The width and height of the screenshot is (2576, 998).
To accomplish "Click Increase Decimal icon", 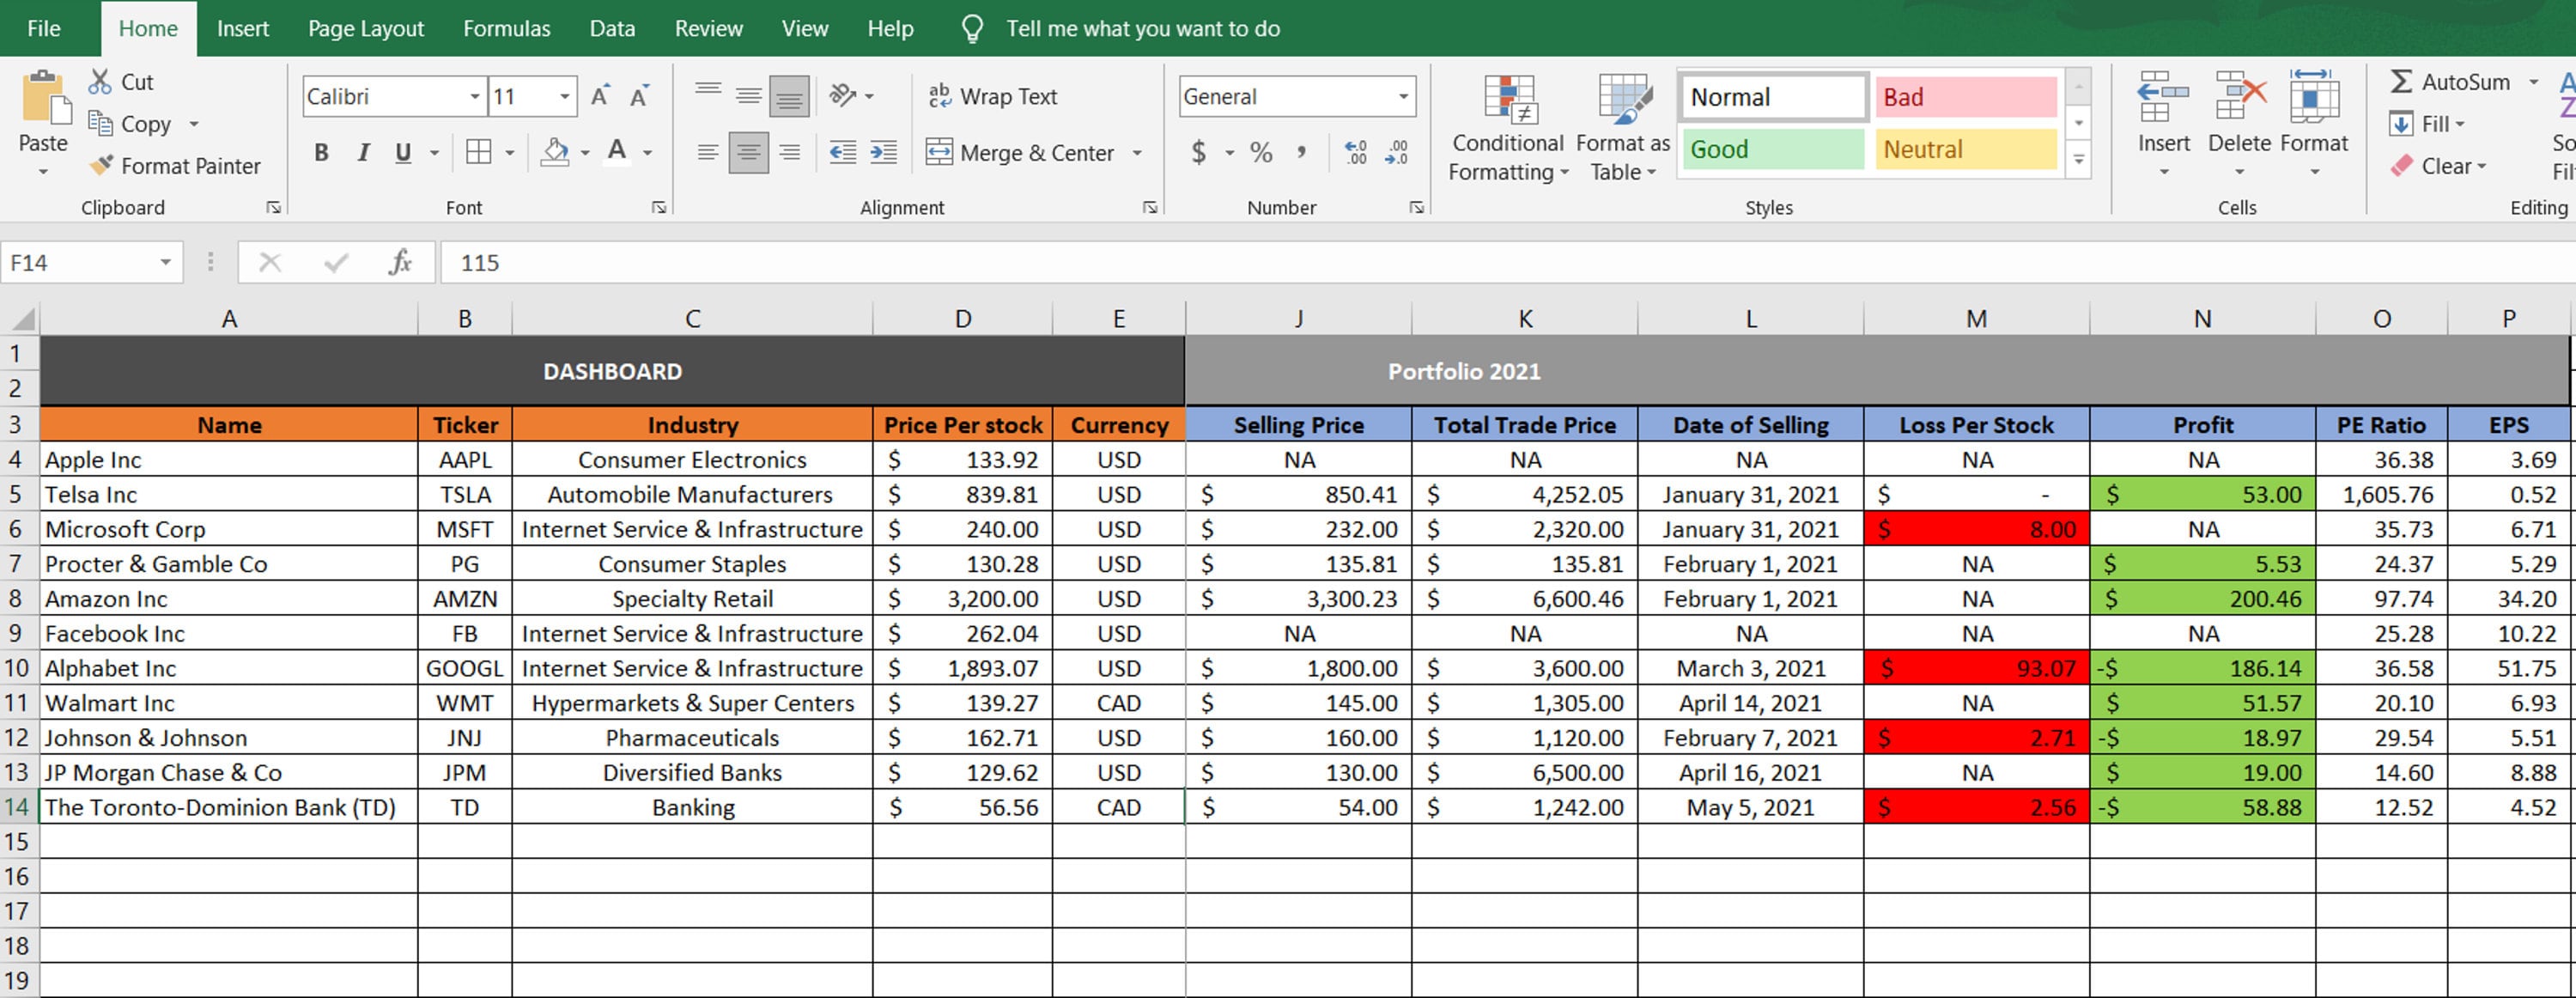I will tap(1356, 152).
